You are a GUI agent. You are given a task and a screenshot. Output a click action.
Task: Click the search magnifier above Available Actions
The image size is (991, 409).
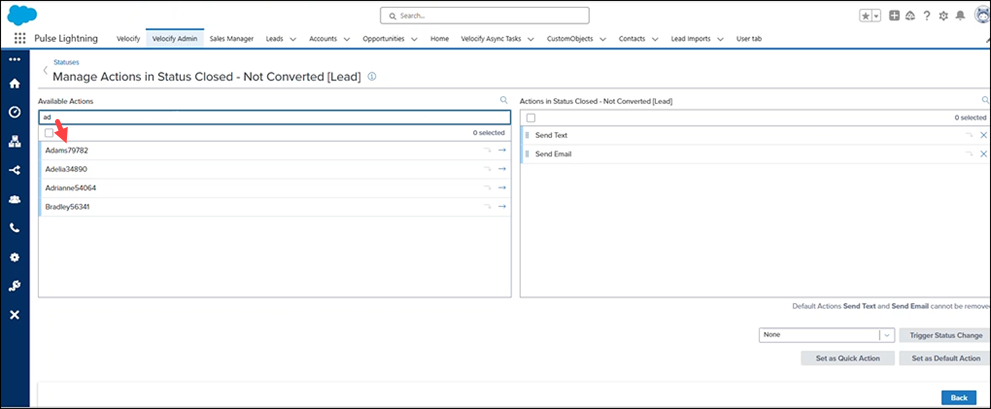(504, 100)
